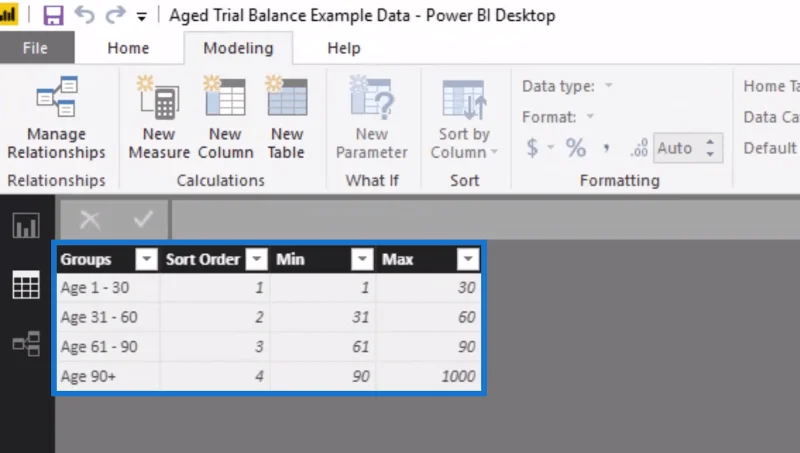Click the Min value 31 cell
Viewport: 800px width, 453px height.
322,317
